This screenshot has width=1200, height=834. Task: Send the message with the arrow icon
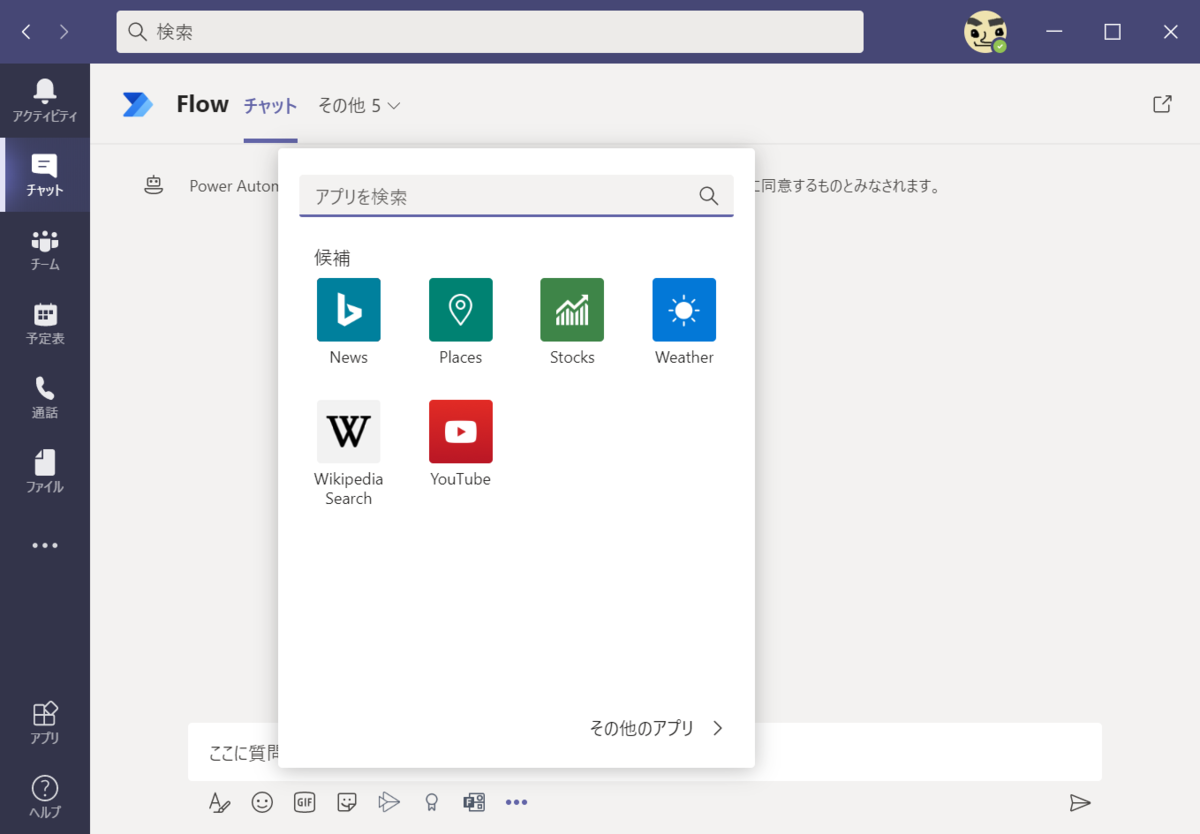pos(1079,802)
